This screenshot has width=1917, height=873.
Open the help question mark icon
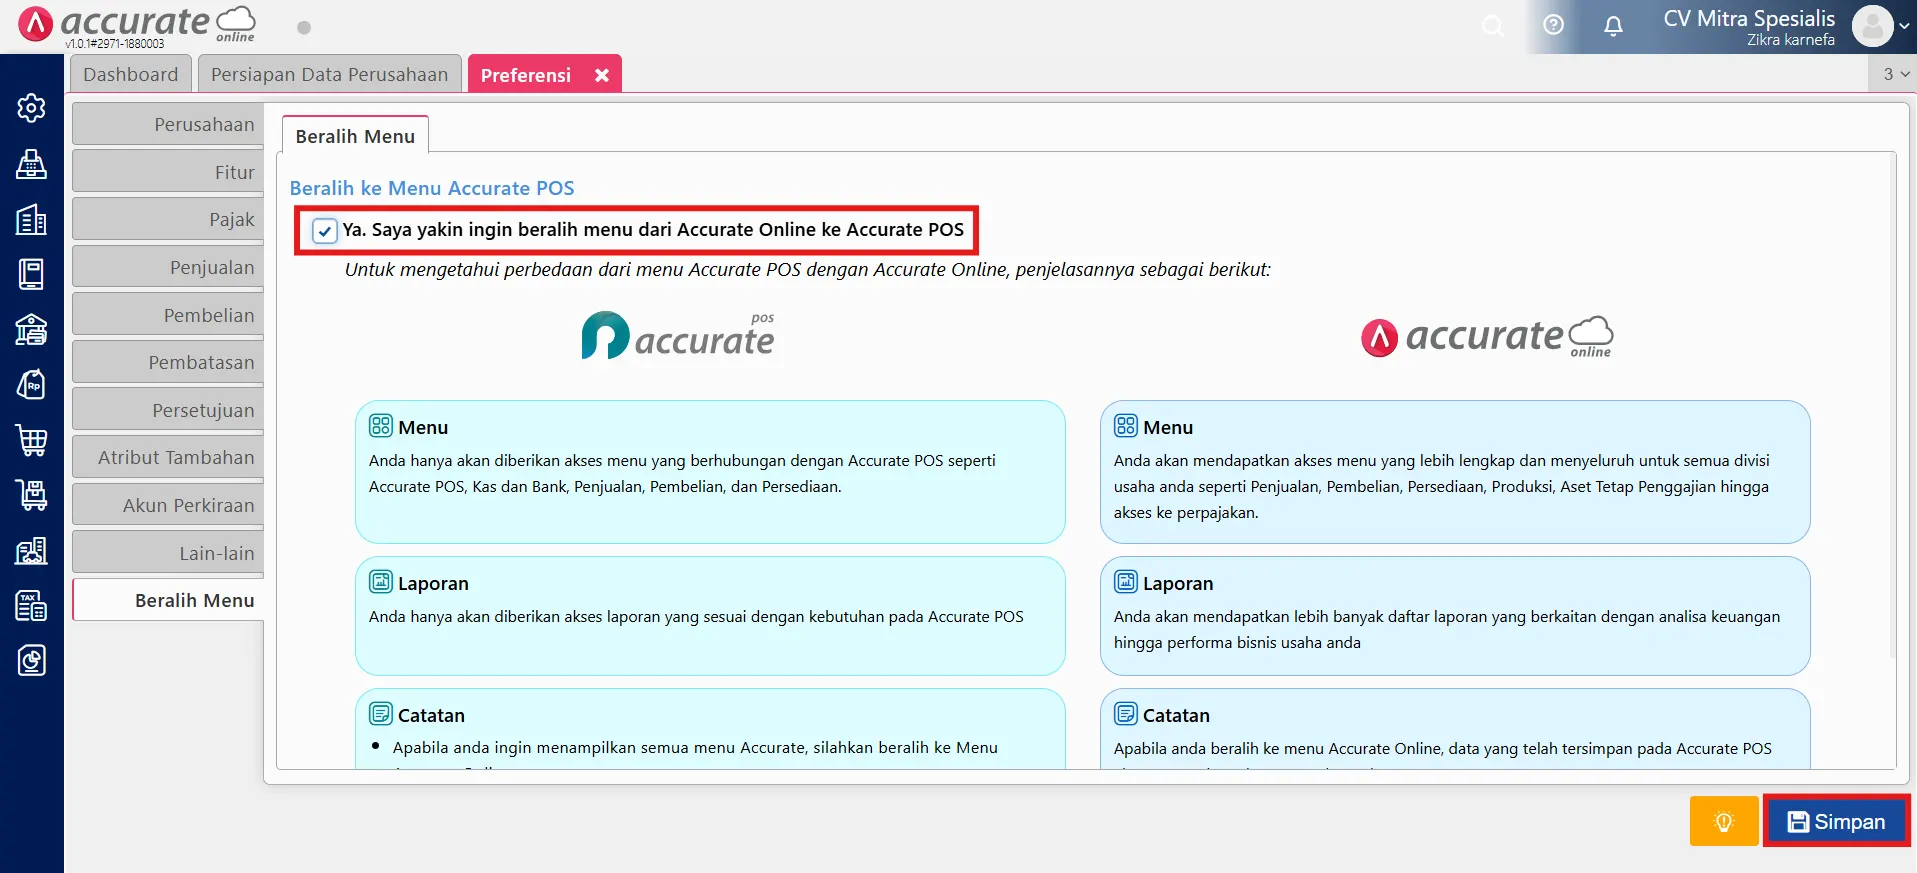[1553, 26]
